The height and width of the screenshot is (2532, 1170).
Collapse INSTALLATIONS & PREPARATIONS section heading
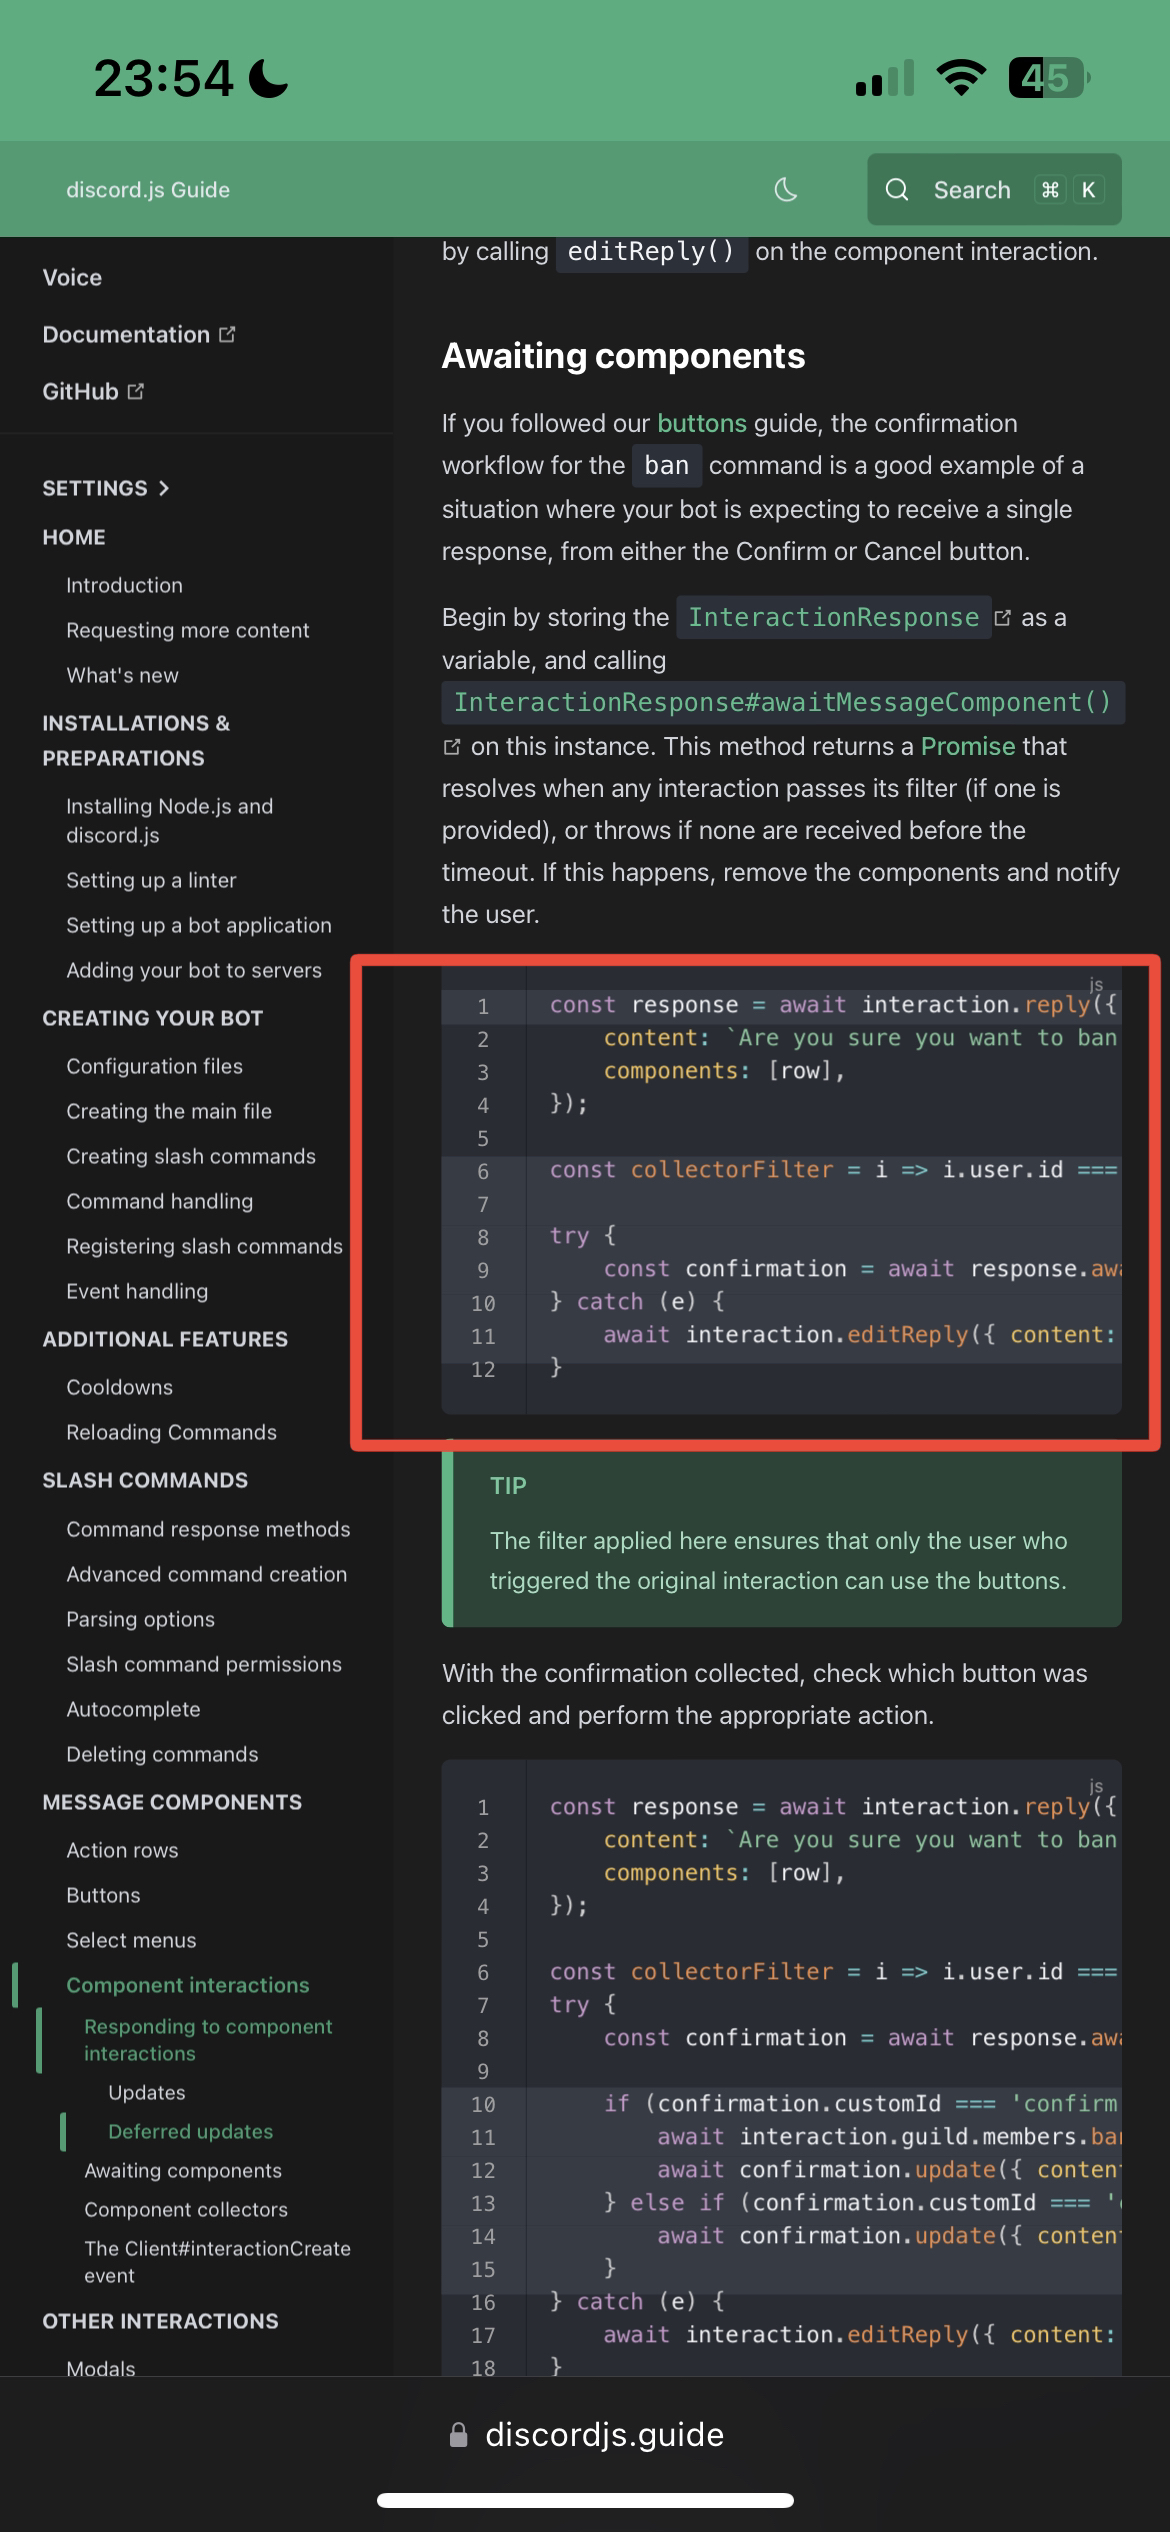pos(136,740)
